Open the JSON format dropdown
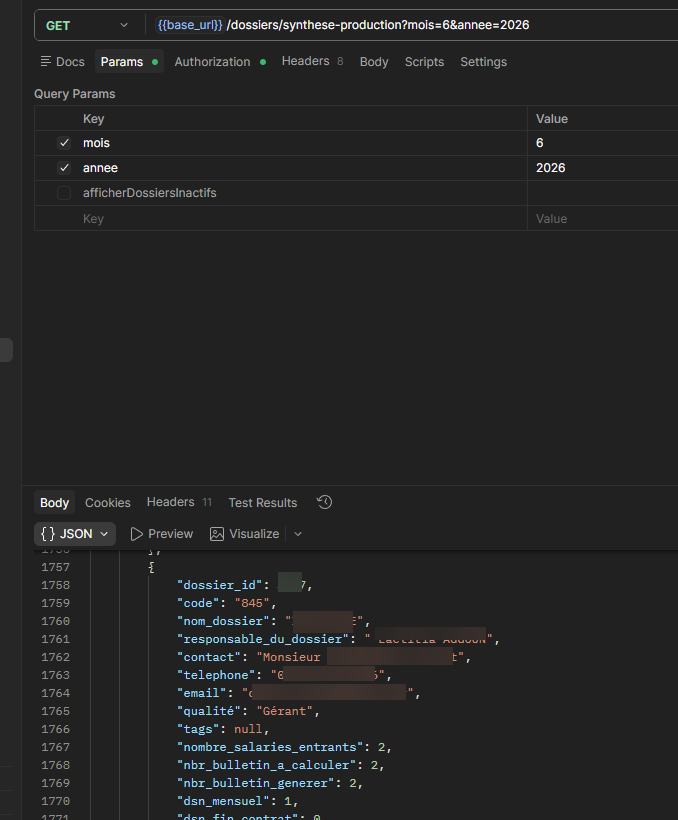The image size is (678, 820). [75, 534]
